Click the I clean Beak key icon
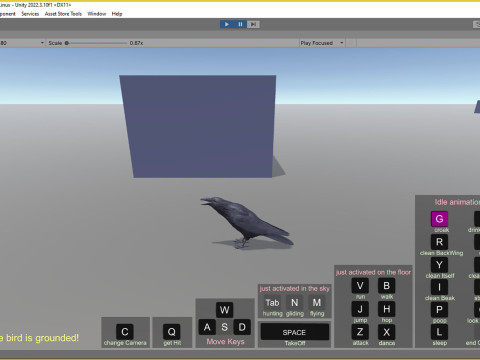Image resolution: width=480 pixels, height=360 pixels. coord(439,287)
